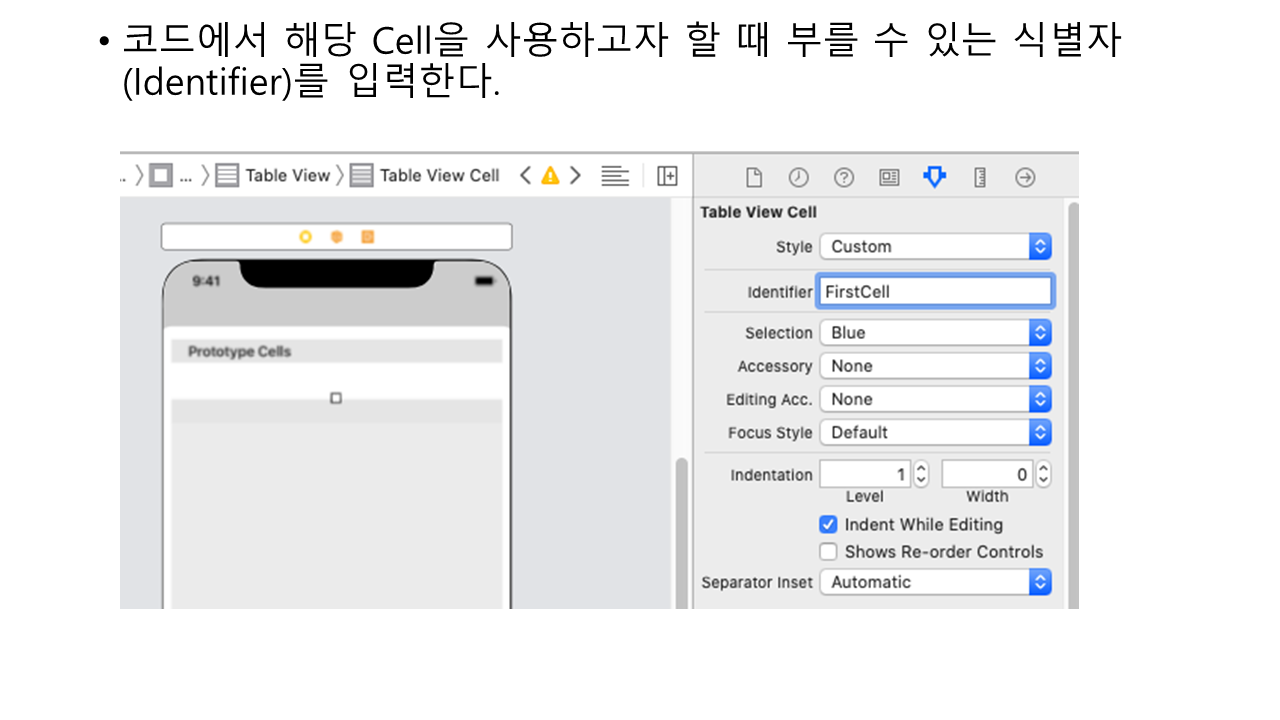Open the File inspector tab
The image size is (1280, 720).
coord(754,177)
